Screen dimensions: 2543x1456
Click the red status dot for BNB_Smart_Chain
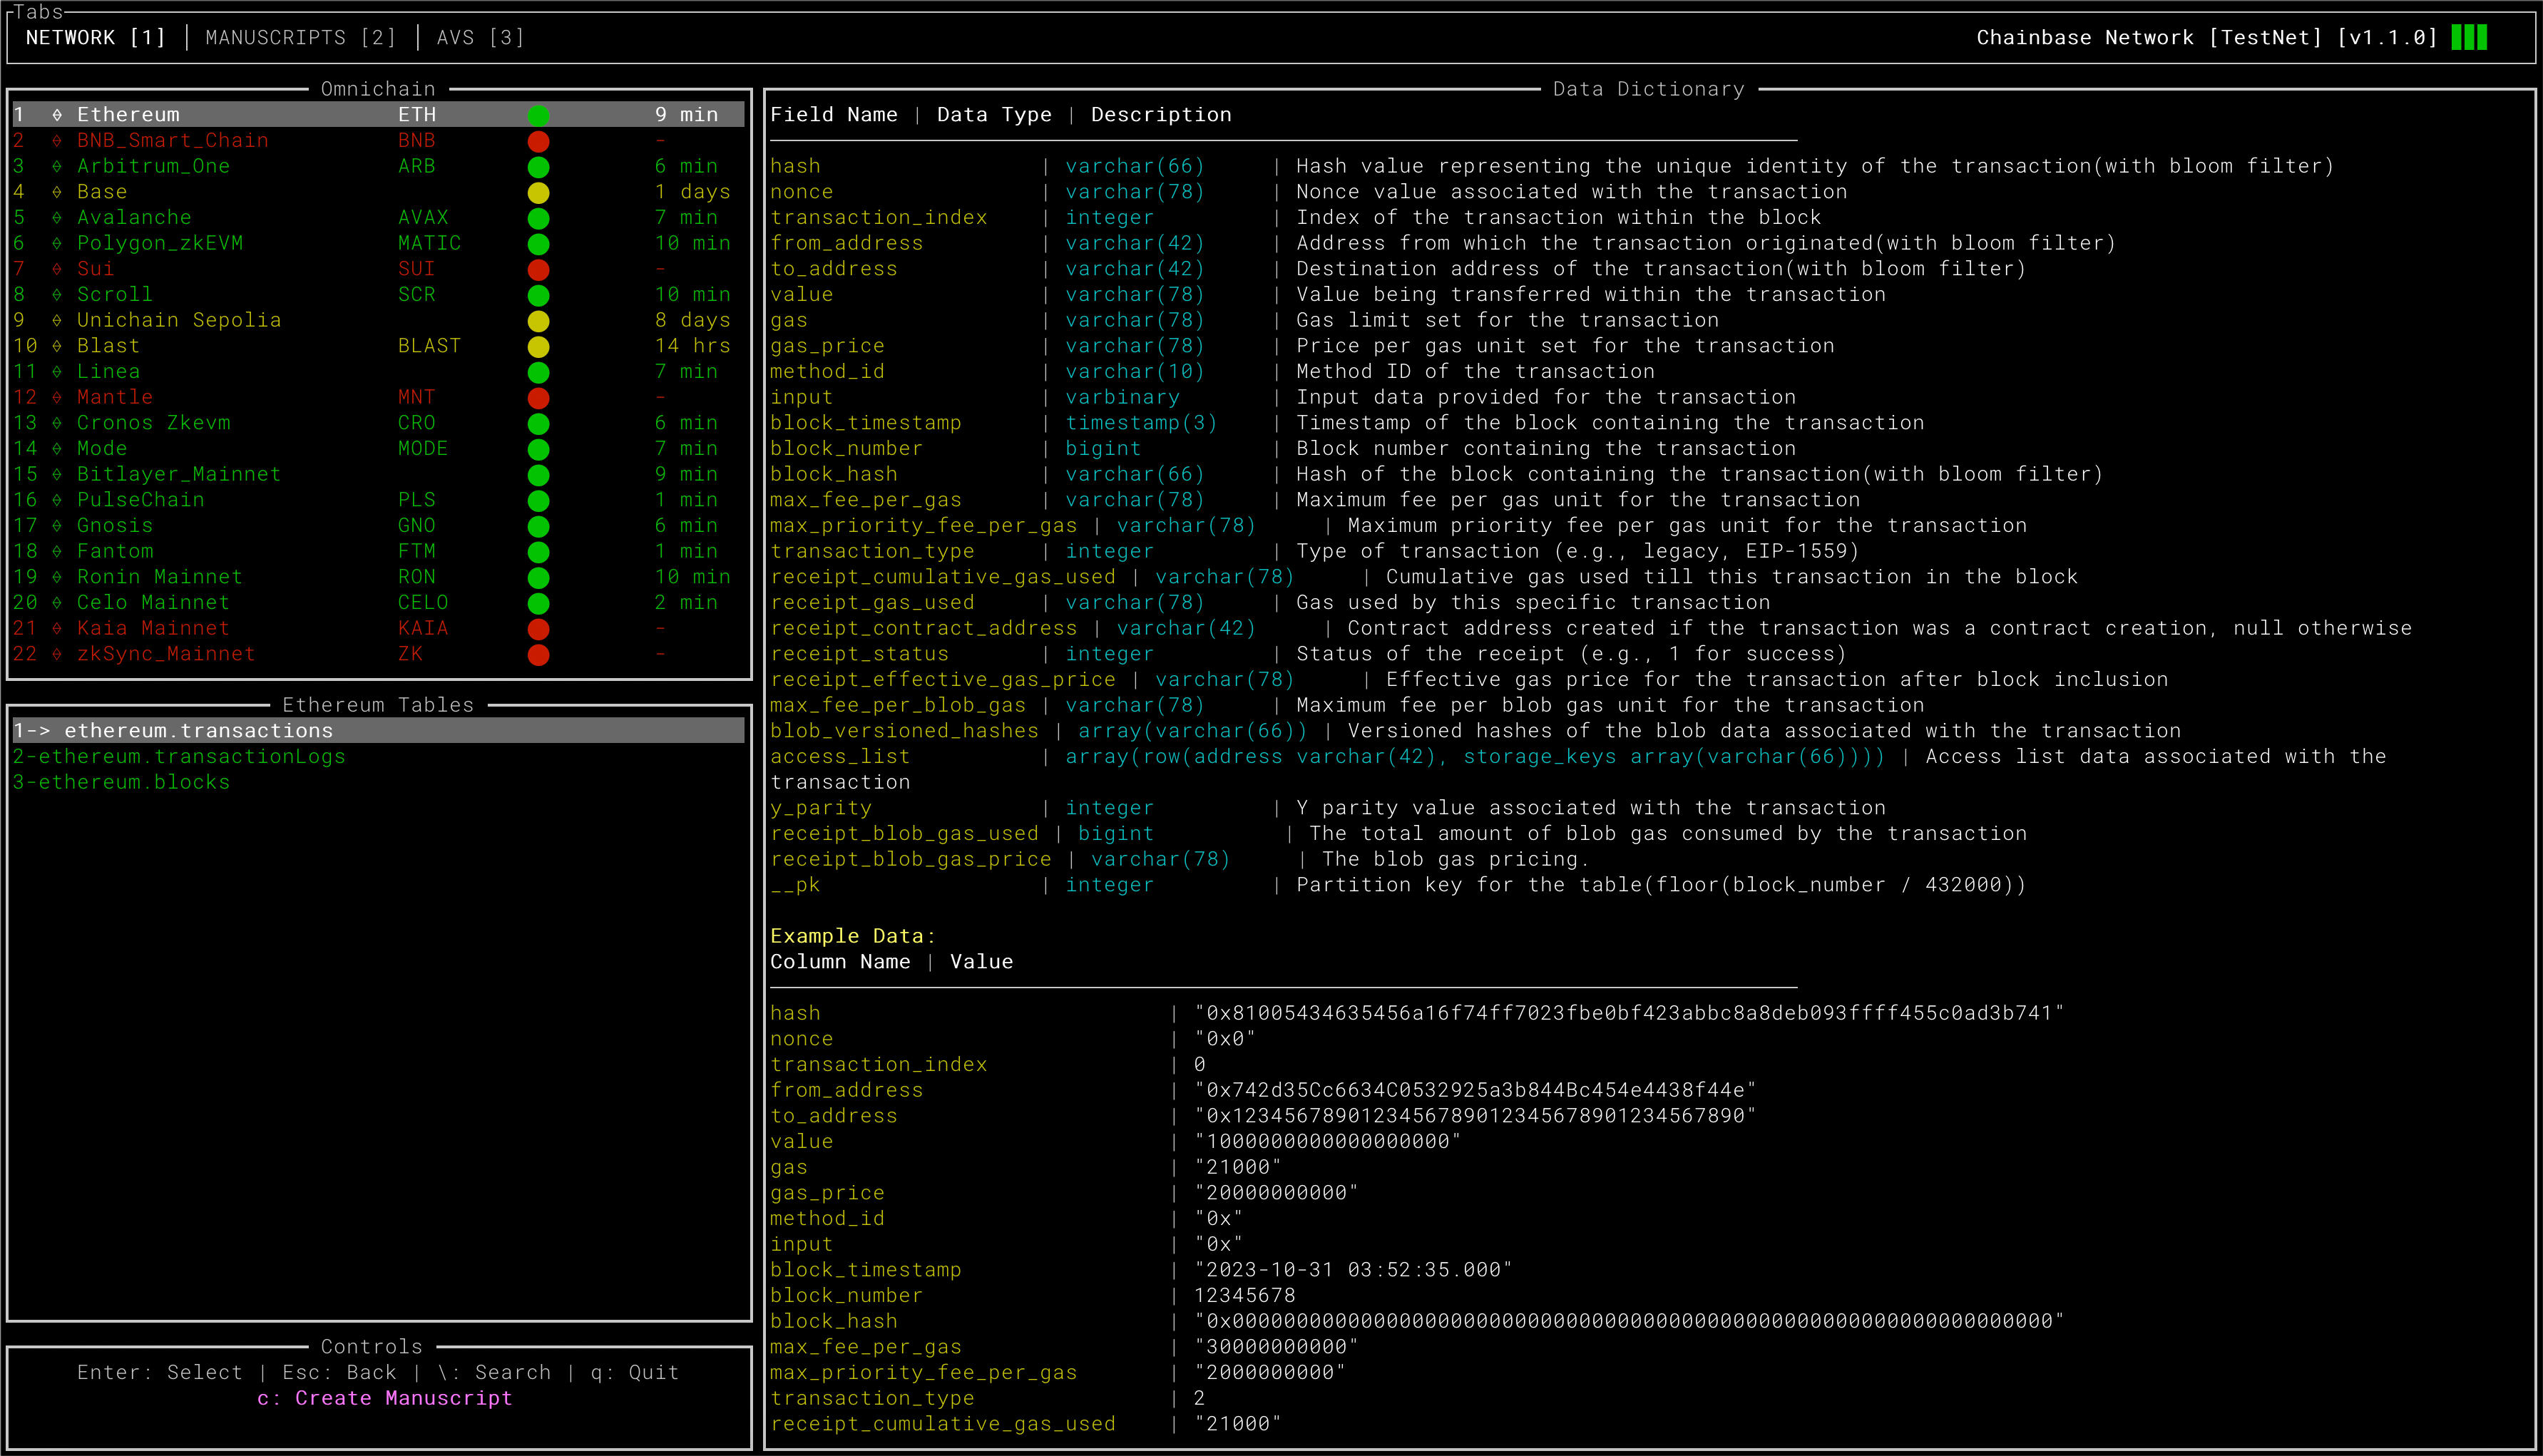(538, 141)
